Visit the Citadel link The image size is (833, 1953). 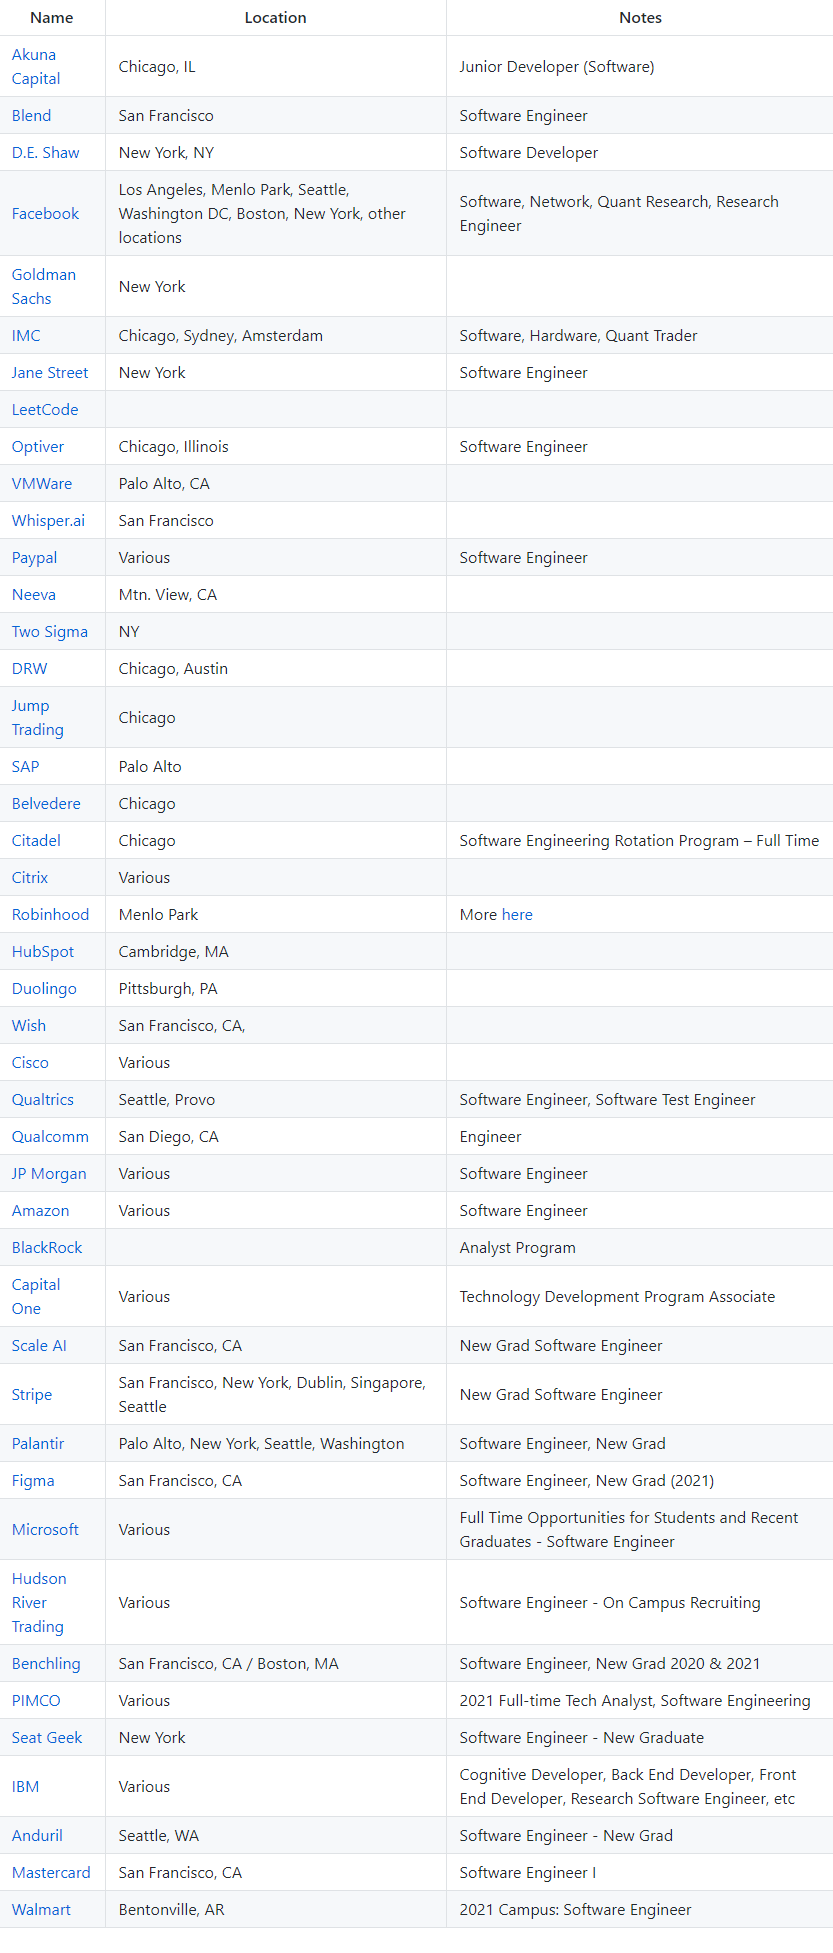36,841
